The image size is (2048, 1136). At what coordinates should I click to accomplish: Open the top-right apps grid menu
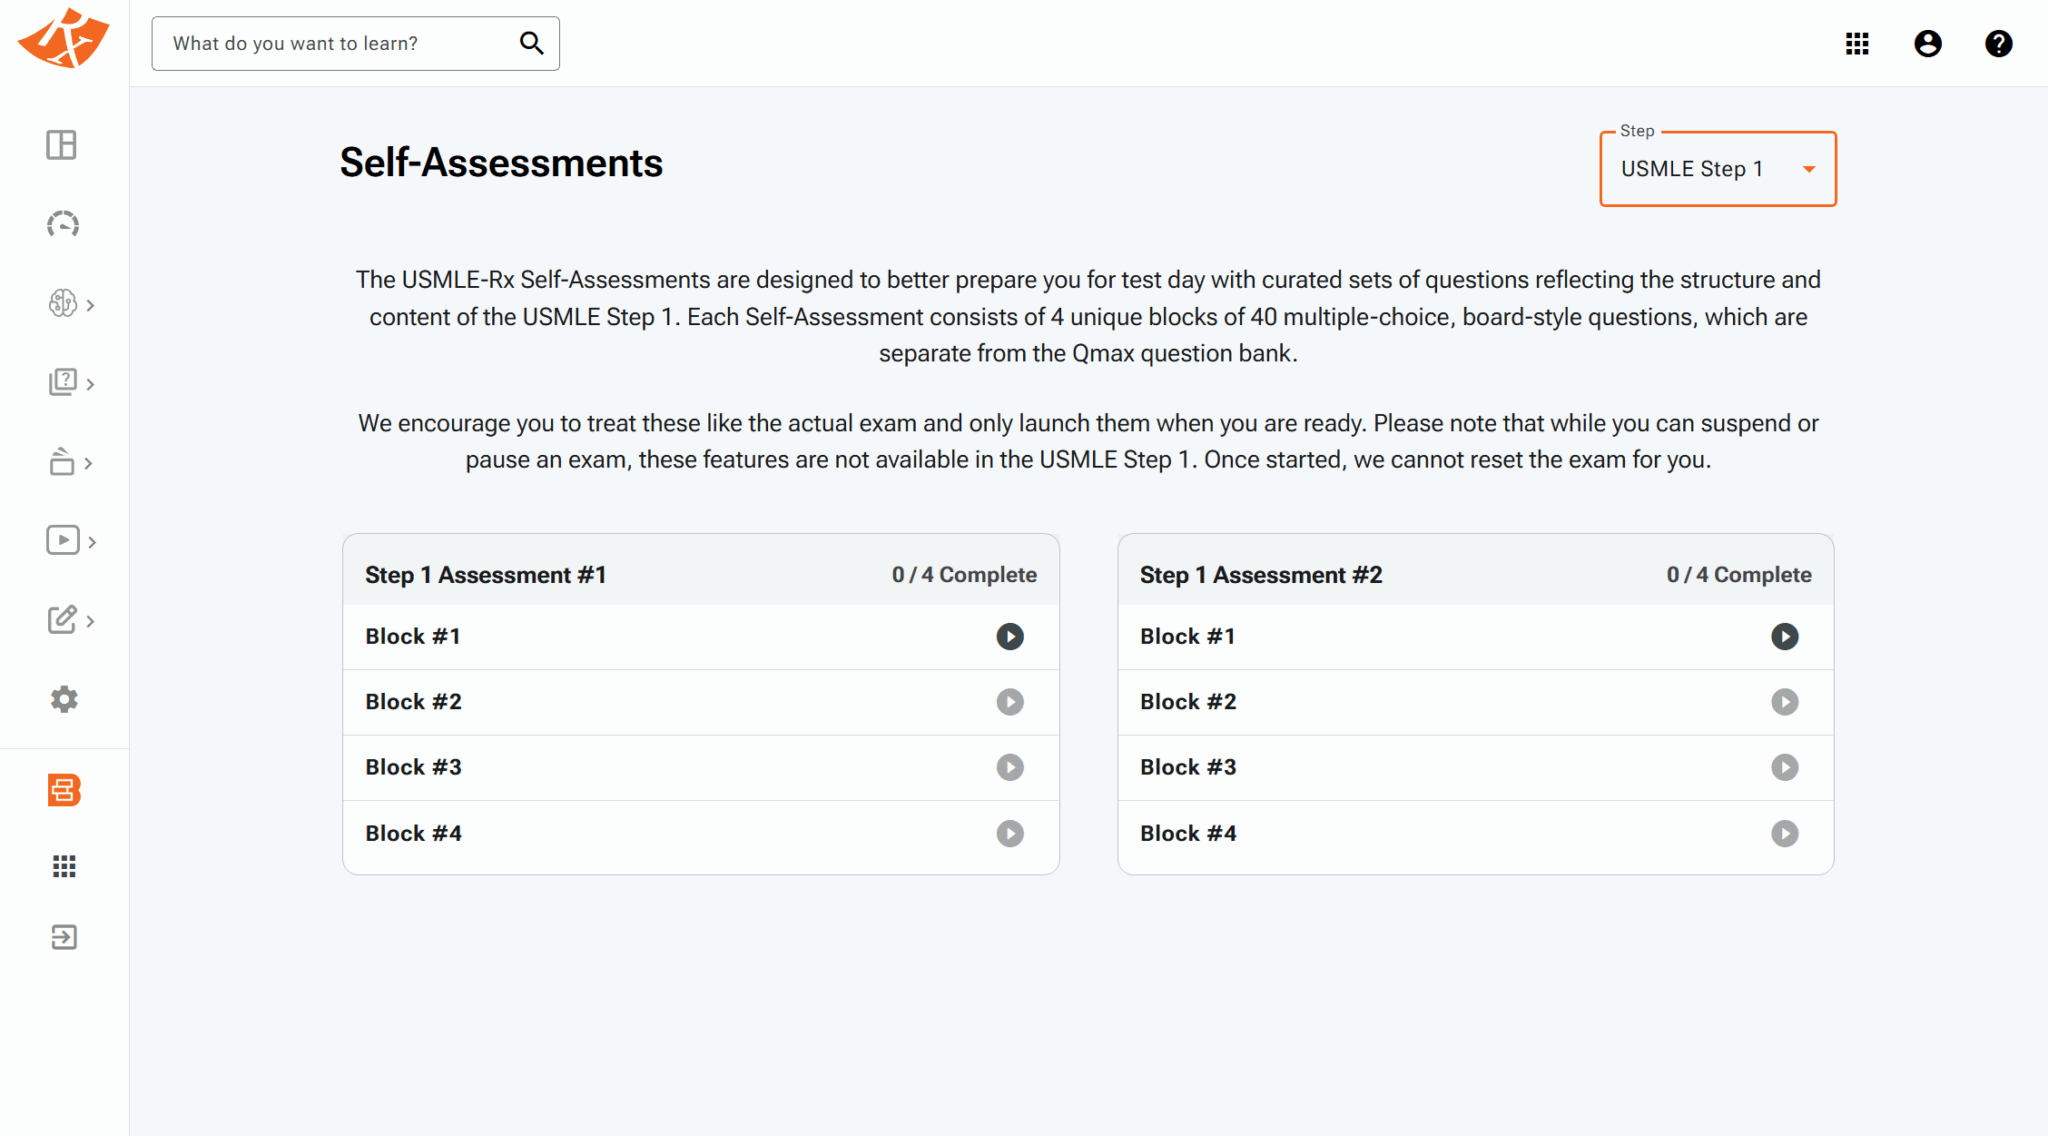click(x=1857, y=44)
